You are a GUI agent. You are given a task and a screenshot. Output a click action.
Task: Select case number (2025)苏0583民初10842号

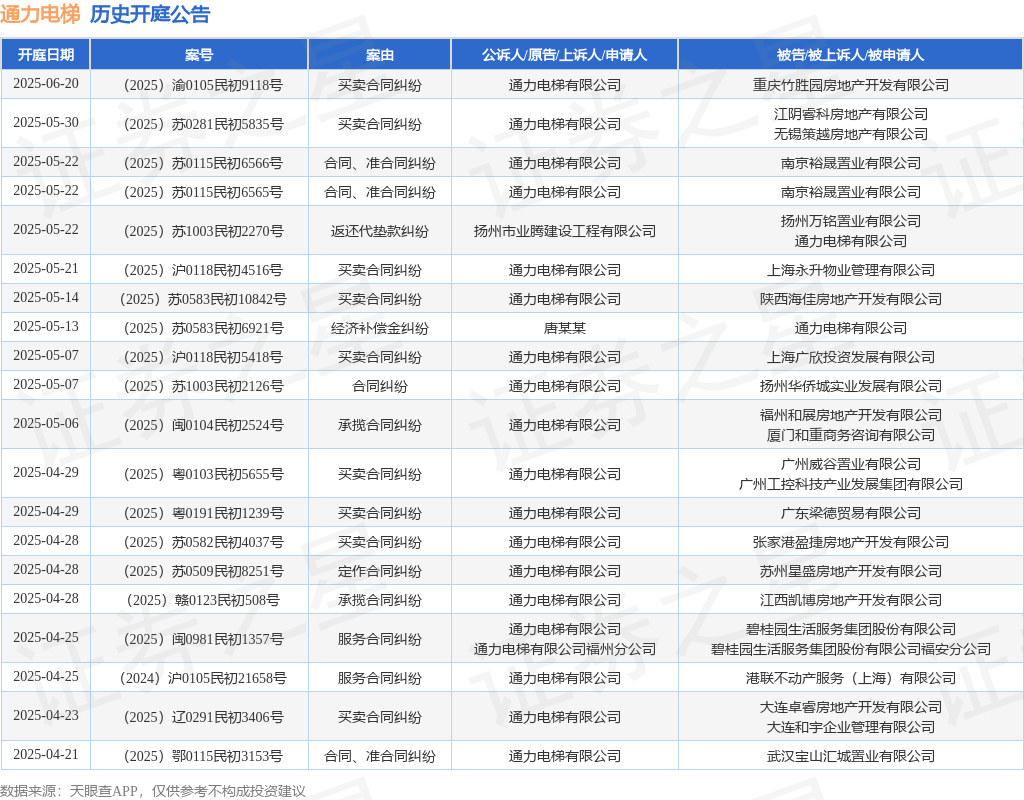tap(203, 299)
